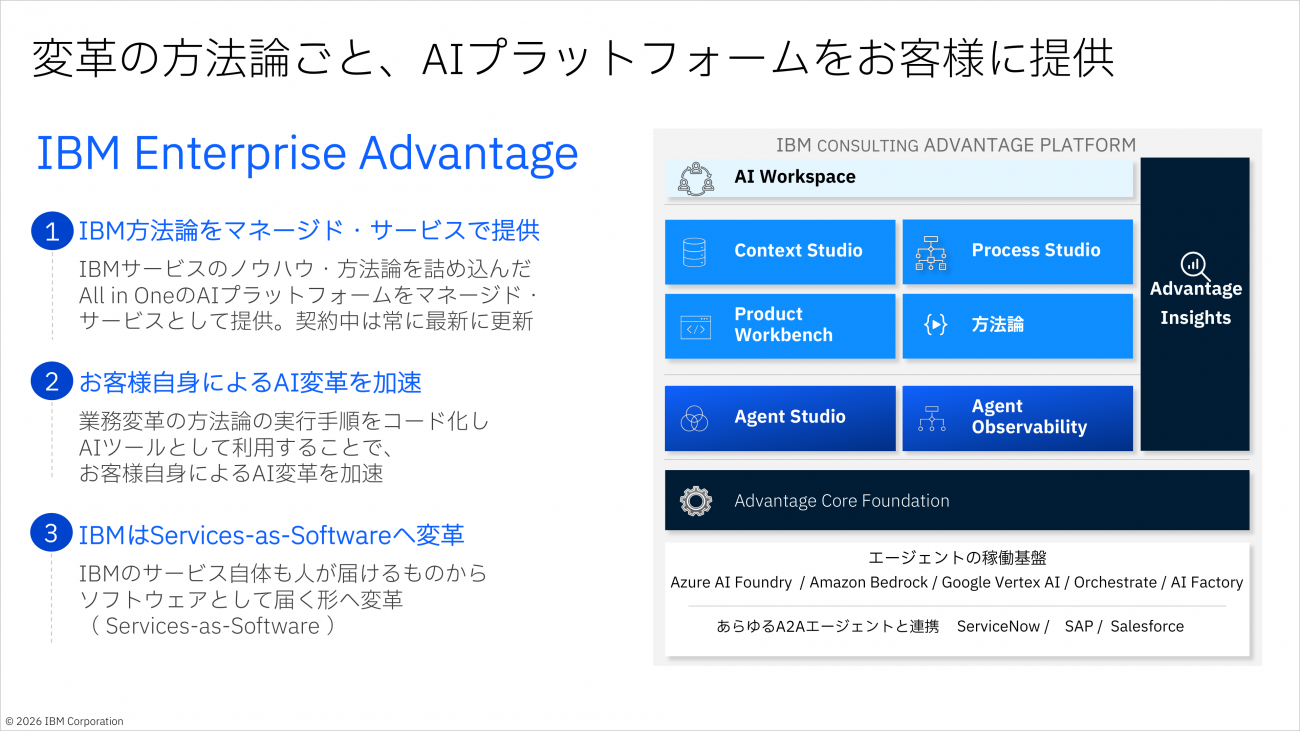Click the AI Workspace people-network icon
The width and height of the screenshot is (1300, 731).
696,178
